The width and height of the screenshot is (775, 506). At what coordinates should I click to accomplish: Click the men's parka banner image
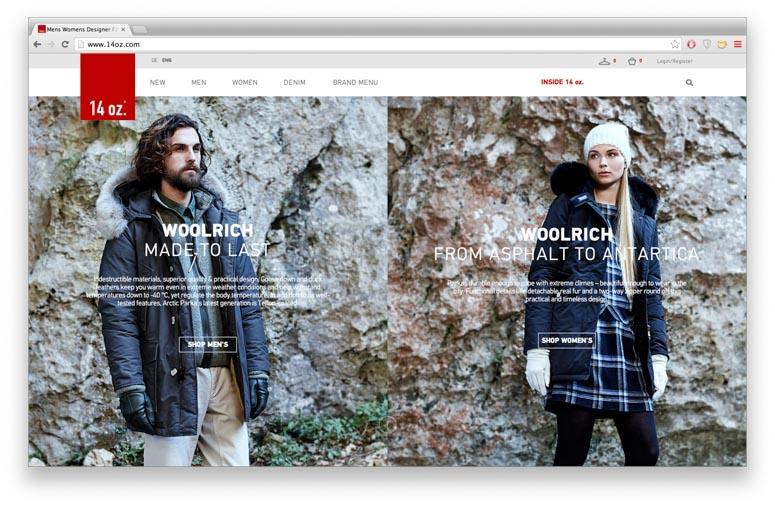pyautogui.click(x=208, y=281)
